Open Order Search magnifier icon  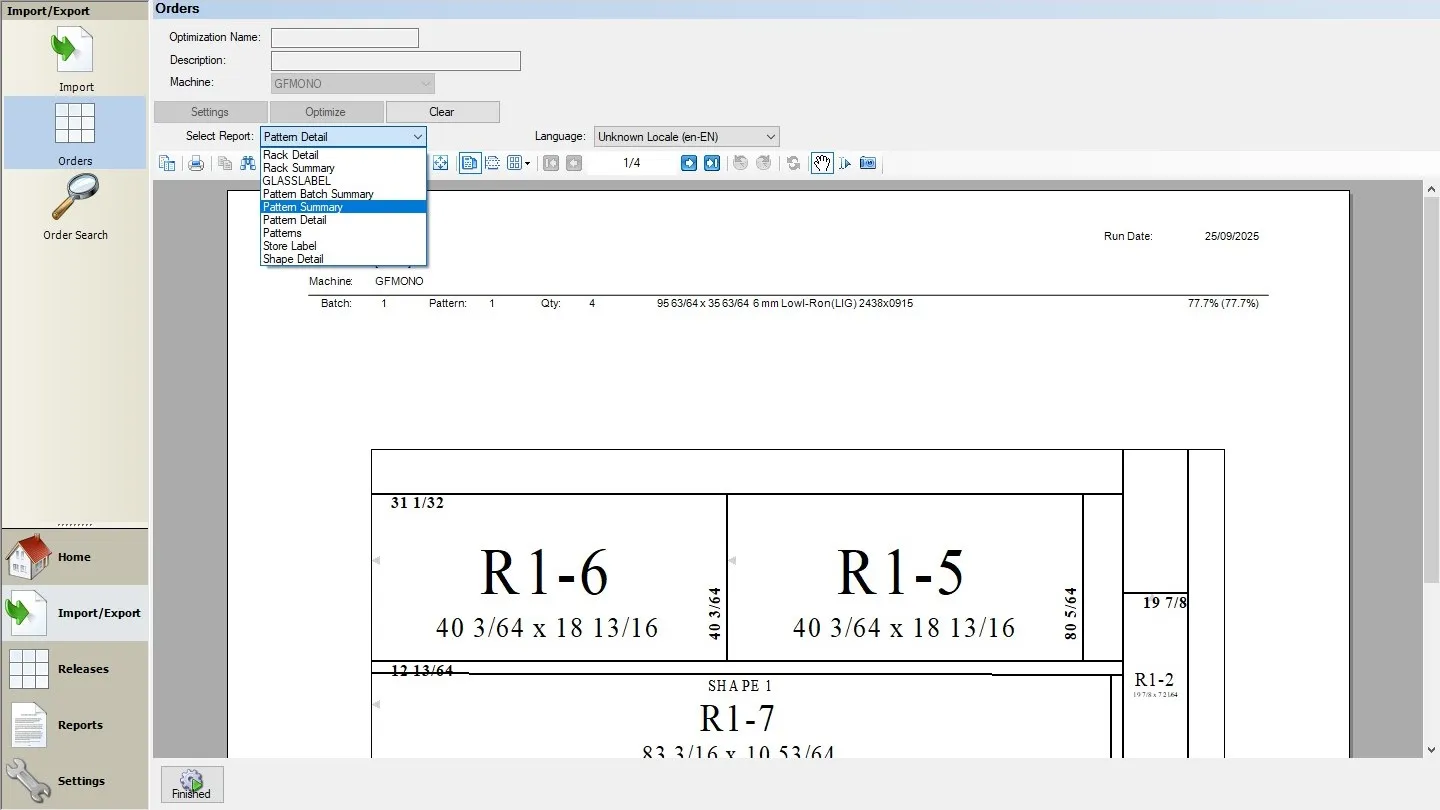pos(75,197)
